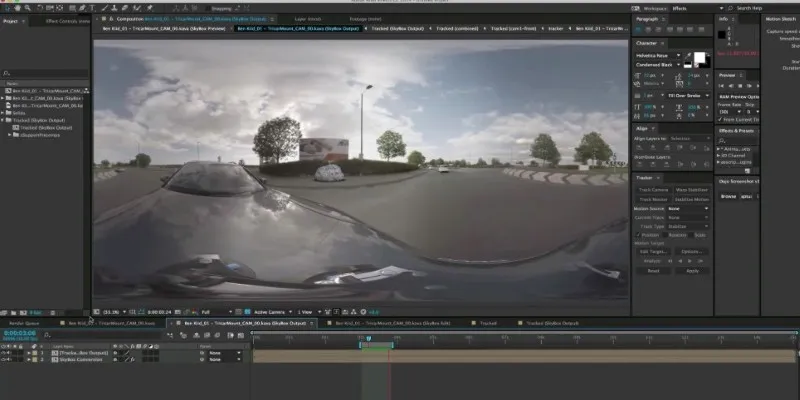Open Condensed Black style dropdown
The width and height of the screenshot is (800, 400).
pyautogui.click(x=658, y=65)
